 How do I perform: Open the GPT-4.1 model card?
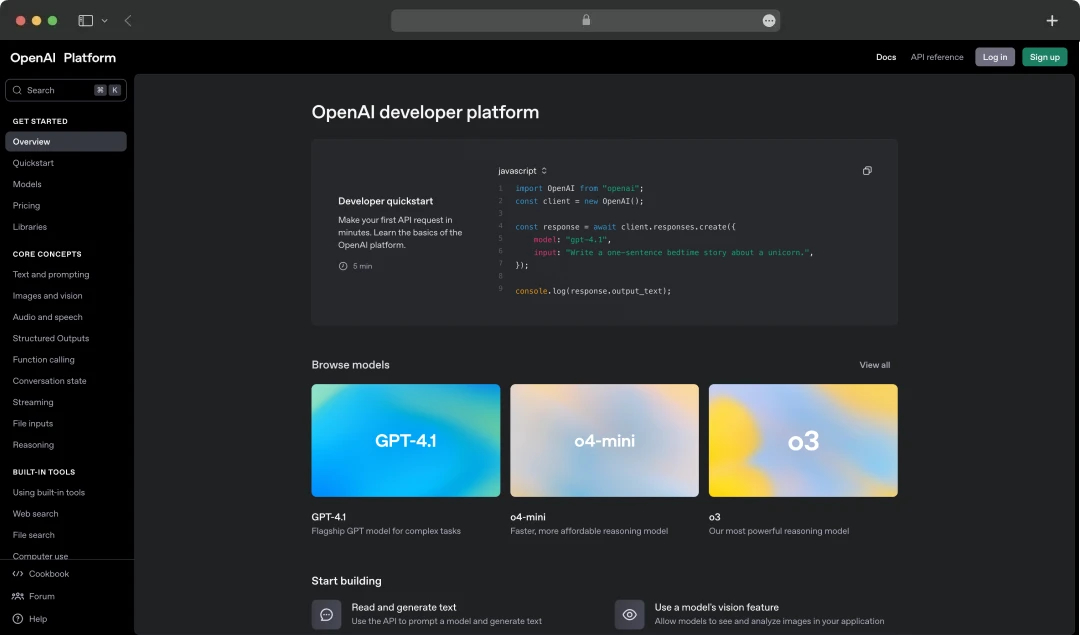pyautogui.click(x=405, y=440)
